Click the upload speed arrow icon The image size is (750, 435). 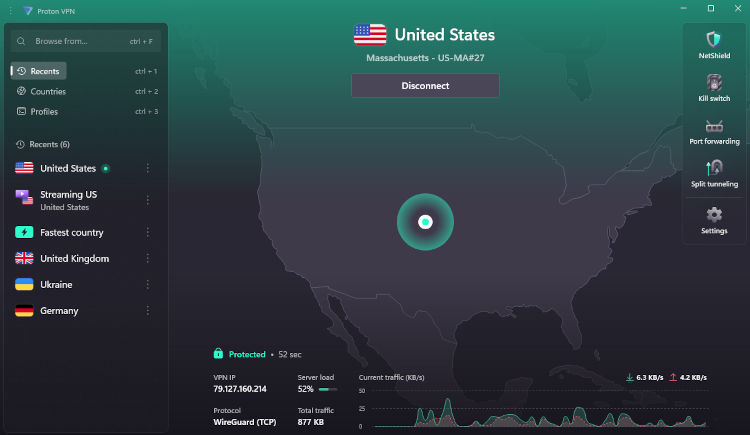pos(673,377)
